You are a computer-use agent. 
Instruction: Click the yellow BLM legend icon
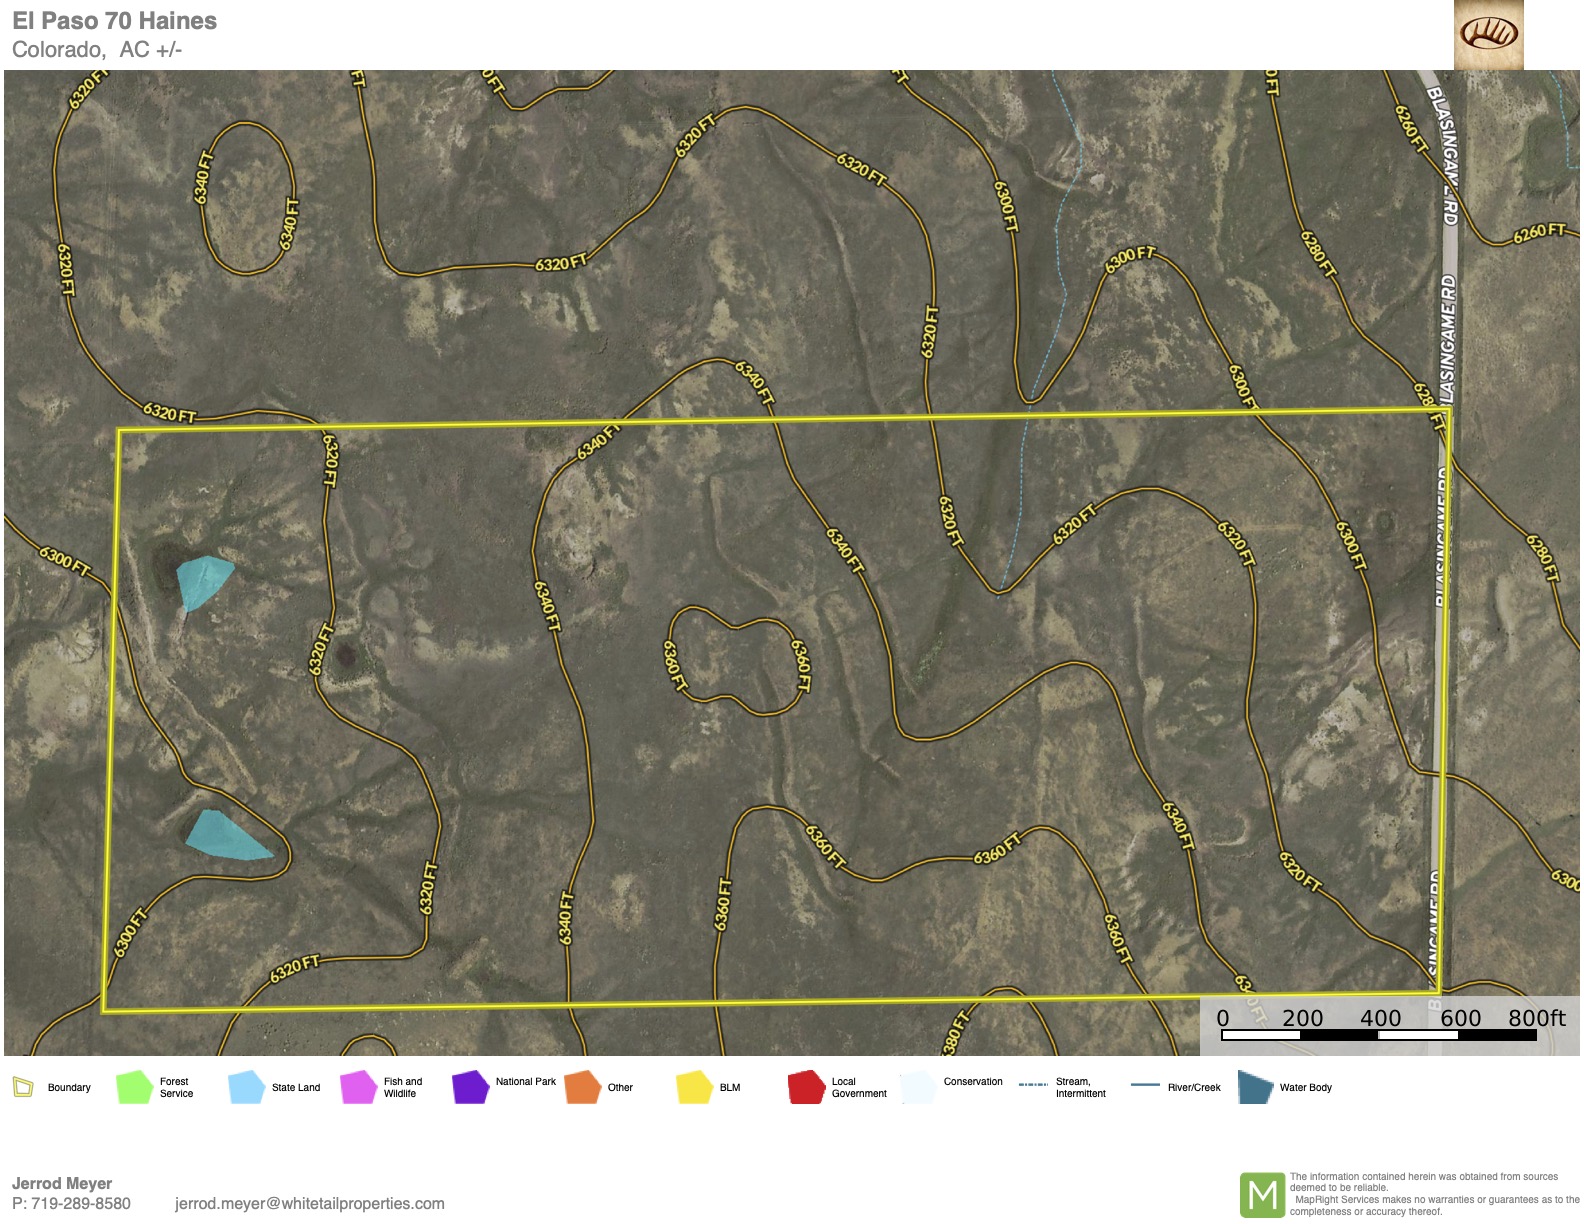click(x=694, y=1087)
